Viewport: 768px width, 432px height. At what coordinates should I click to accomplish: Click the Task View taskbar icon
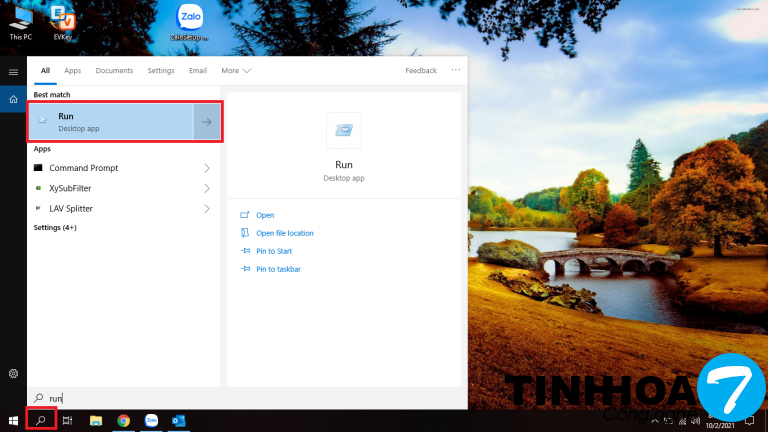[x=68, y=421]
